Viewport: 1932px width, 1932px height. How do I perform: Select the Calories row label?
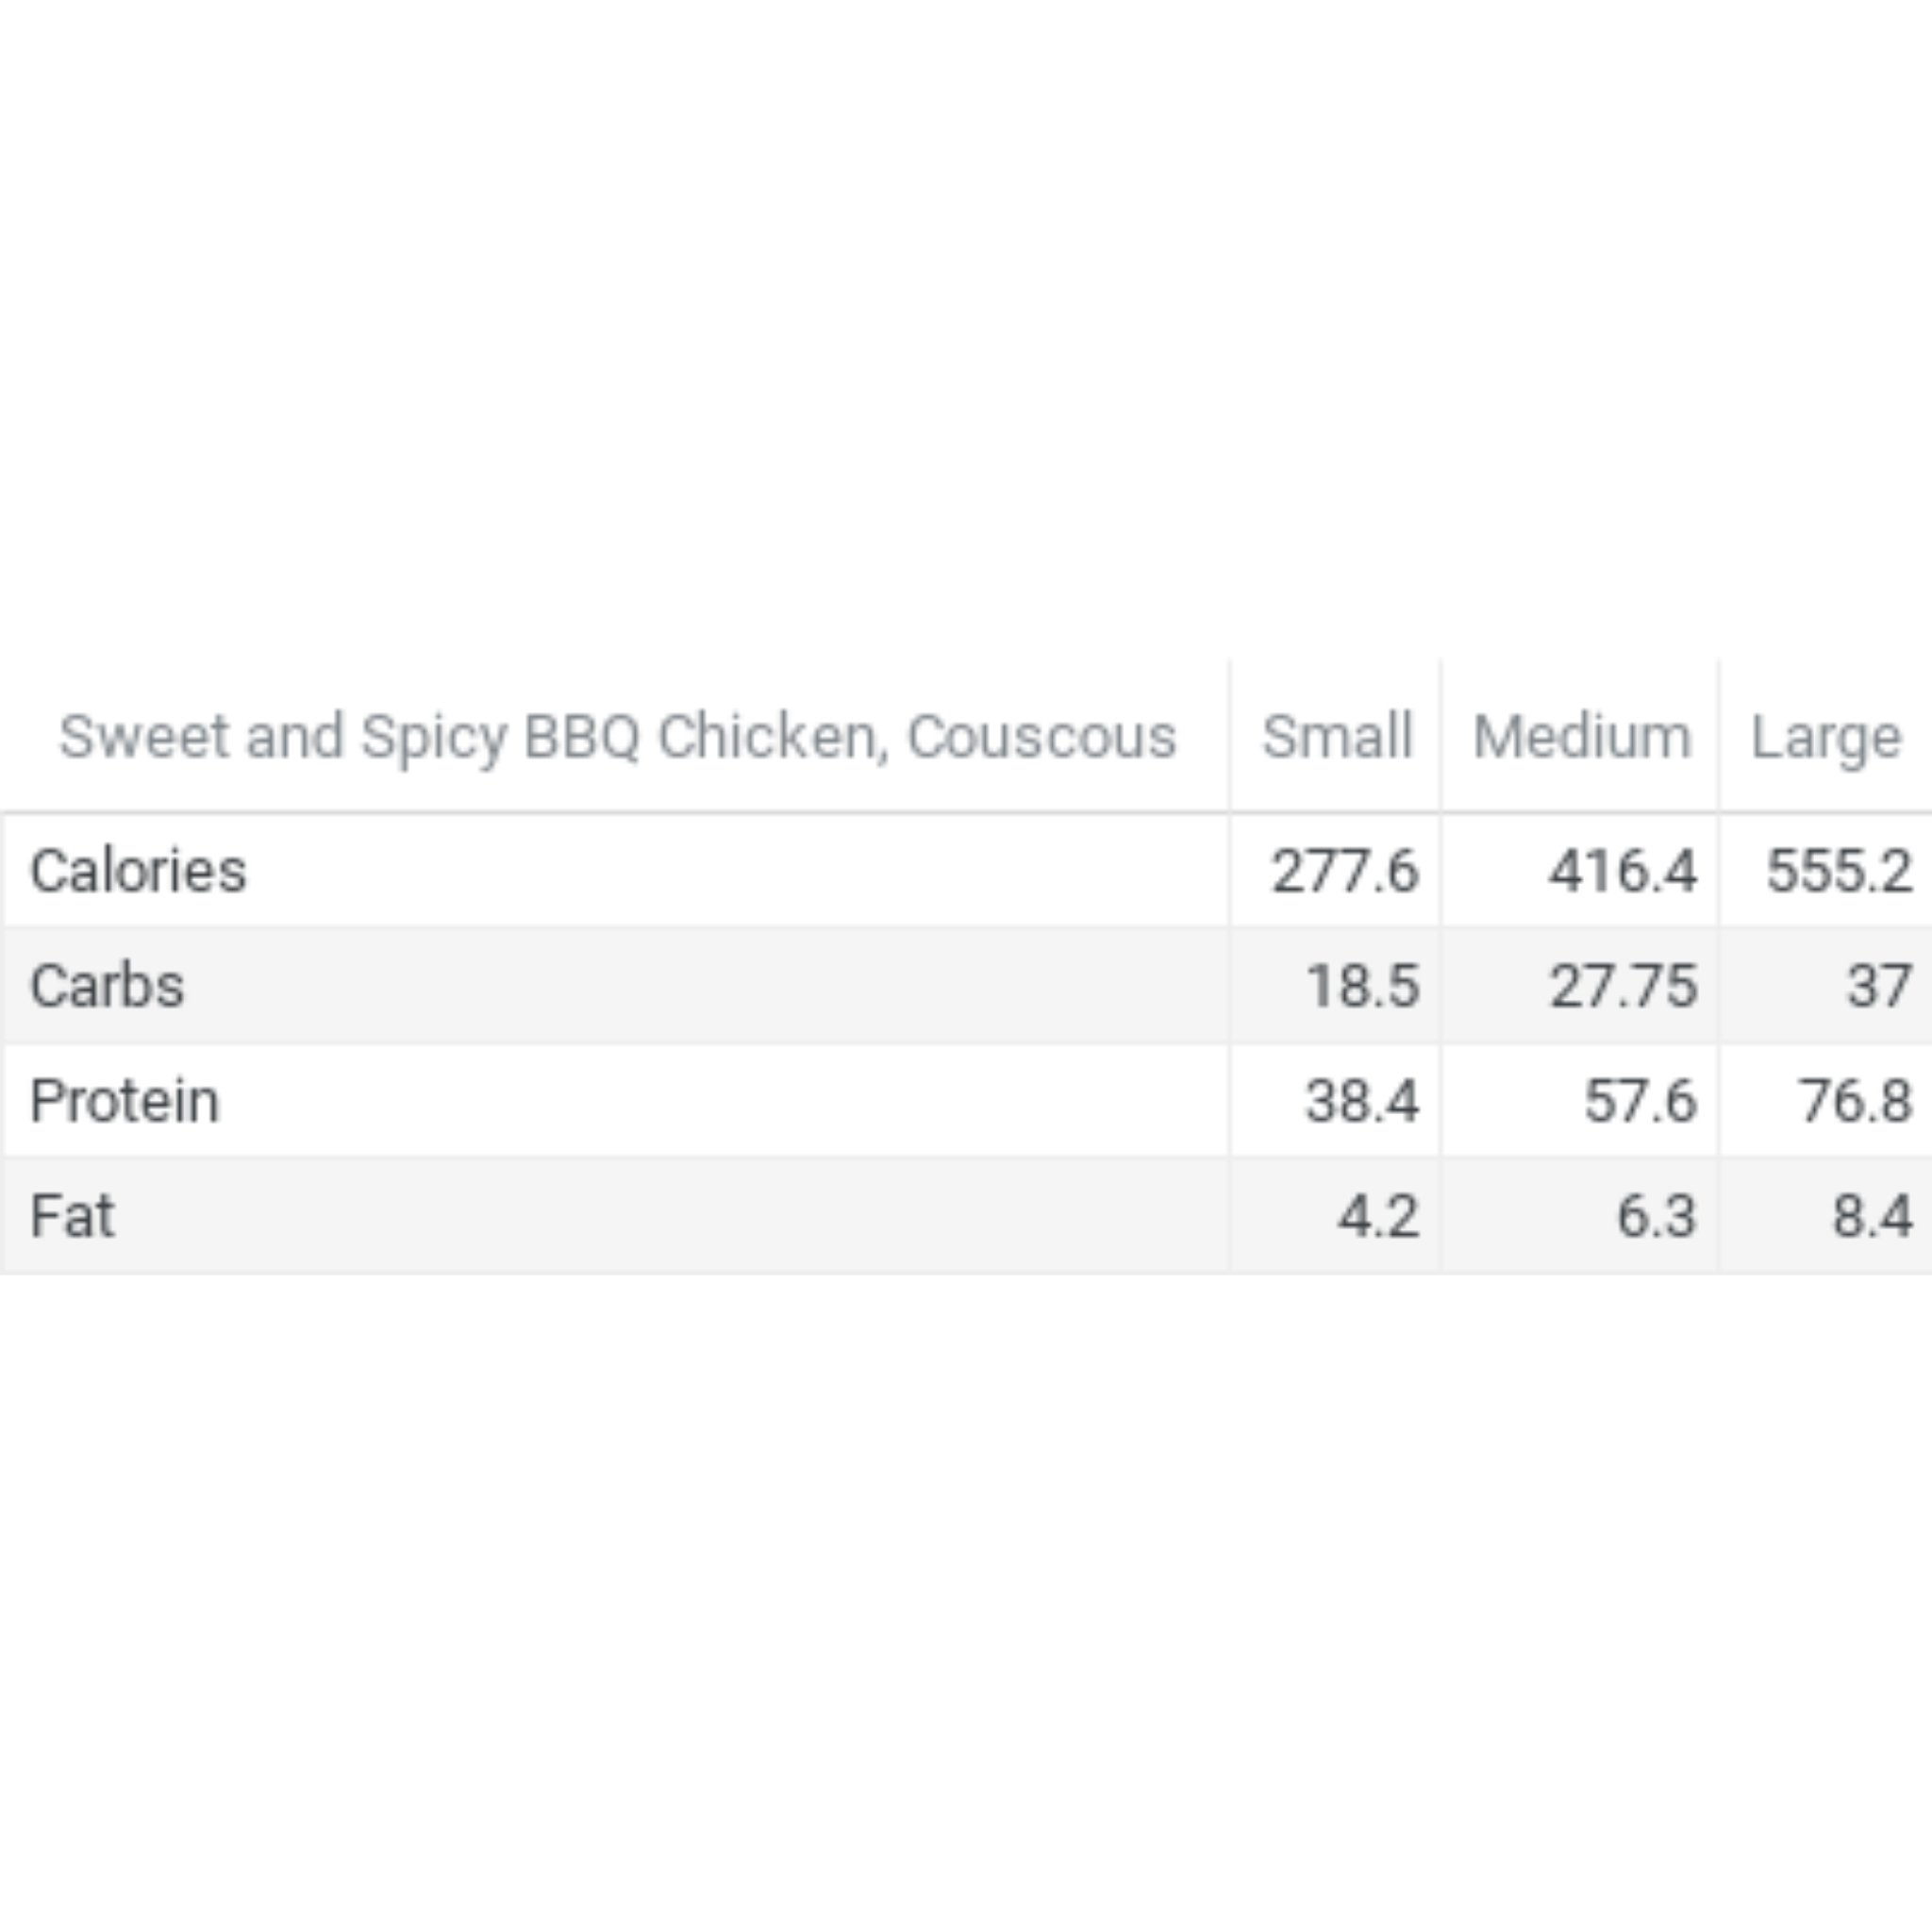coord(138,870)
